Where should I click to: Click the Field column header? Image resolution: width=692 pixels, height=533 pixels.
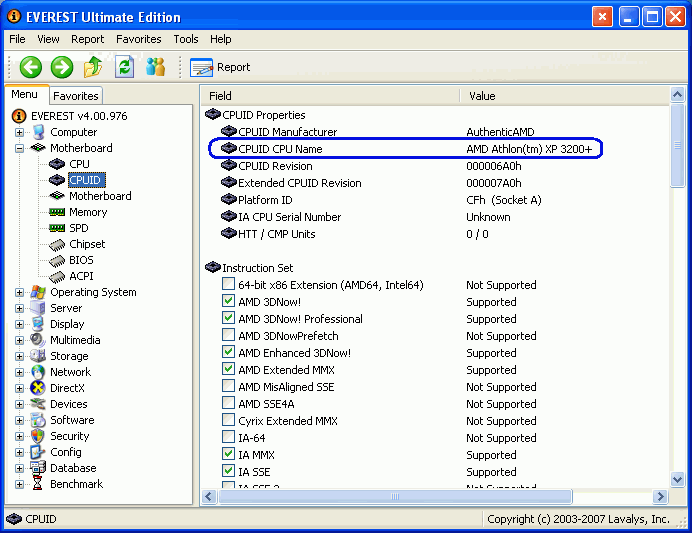(x=330, y=96)
